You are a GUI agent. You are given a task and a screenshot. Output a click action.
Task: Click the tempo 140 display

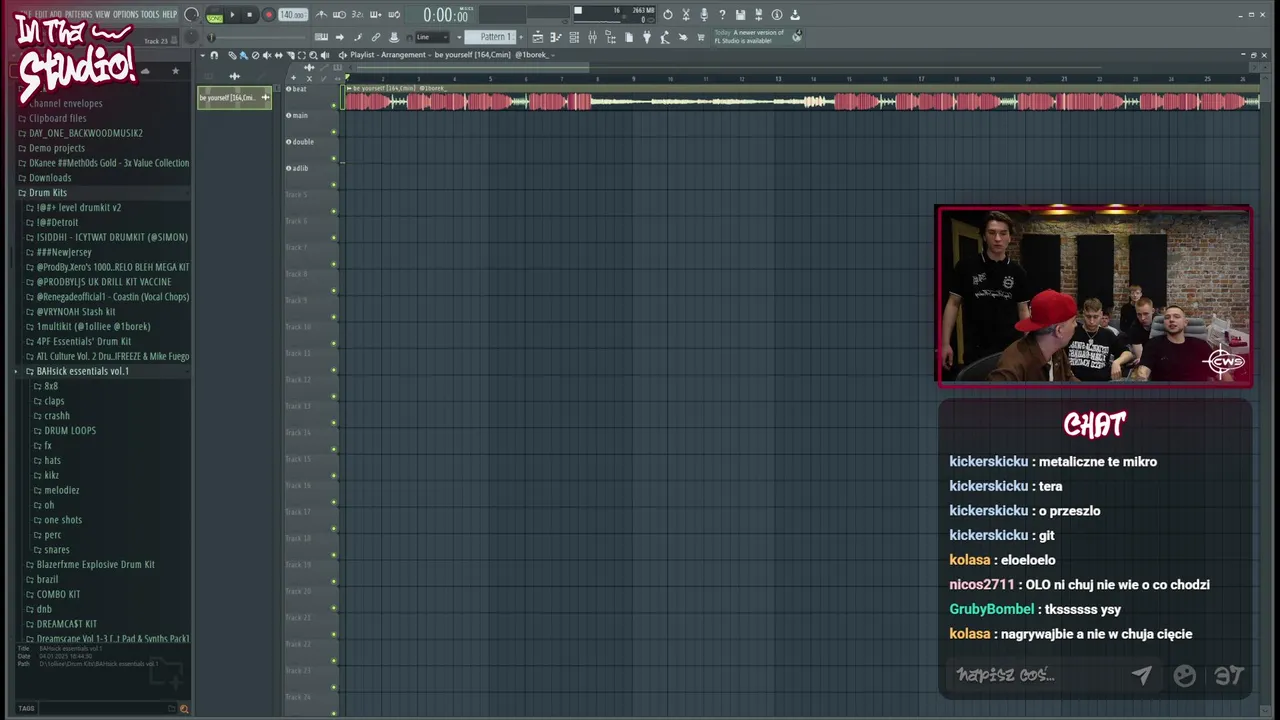292,15
